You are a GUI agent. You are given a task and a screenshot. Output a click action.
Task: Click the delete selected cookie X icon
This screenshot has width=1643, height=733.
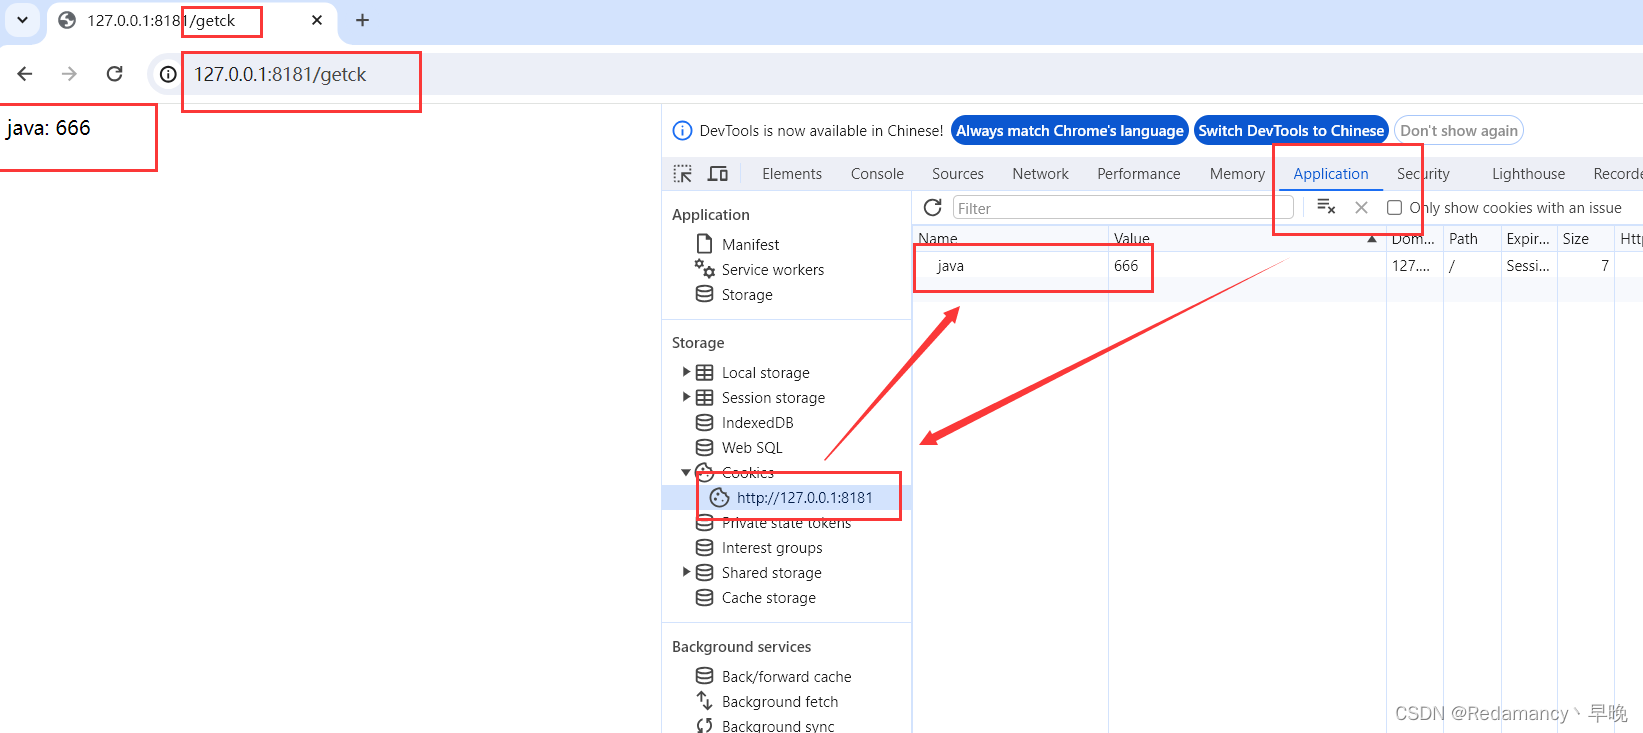[x=1361, y=207]
